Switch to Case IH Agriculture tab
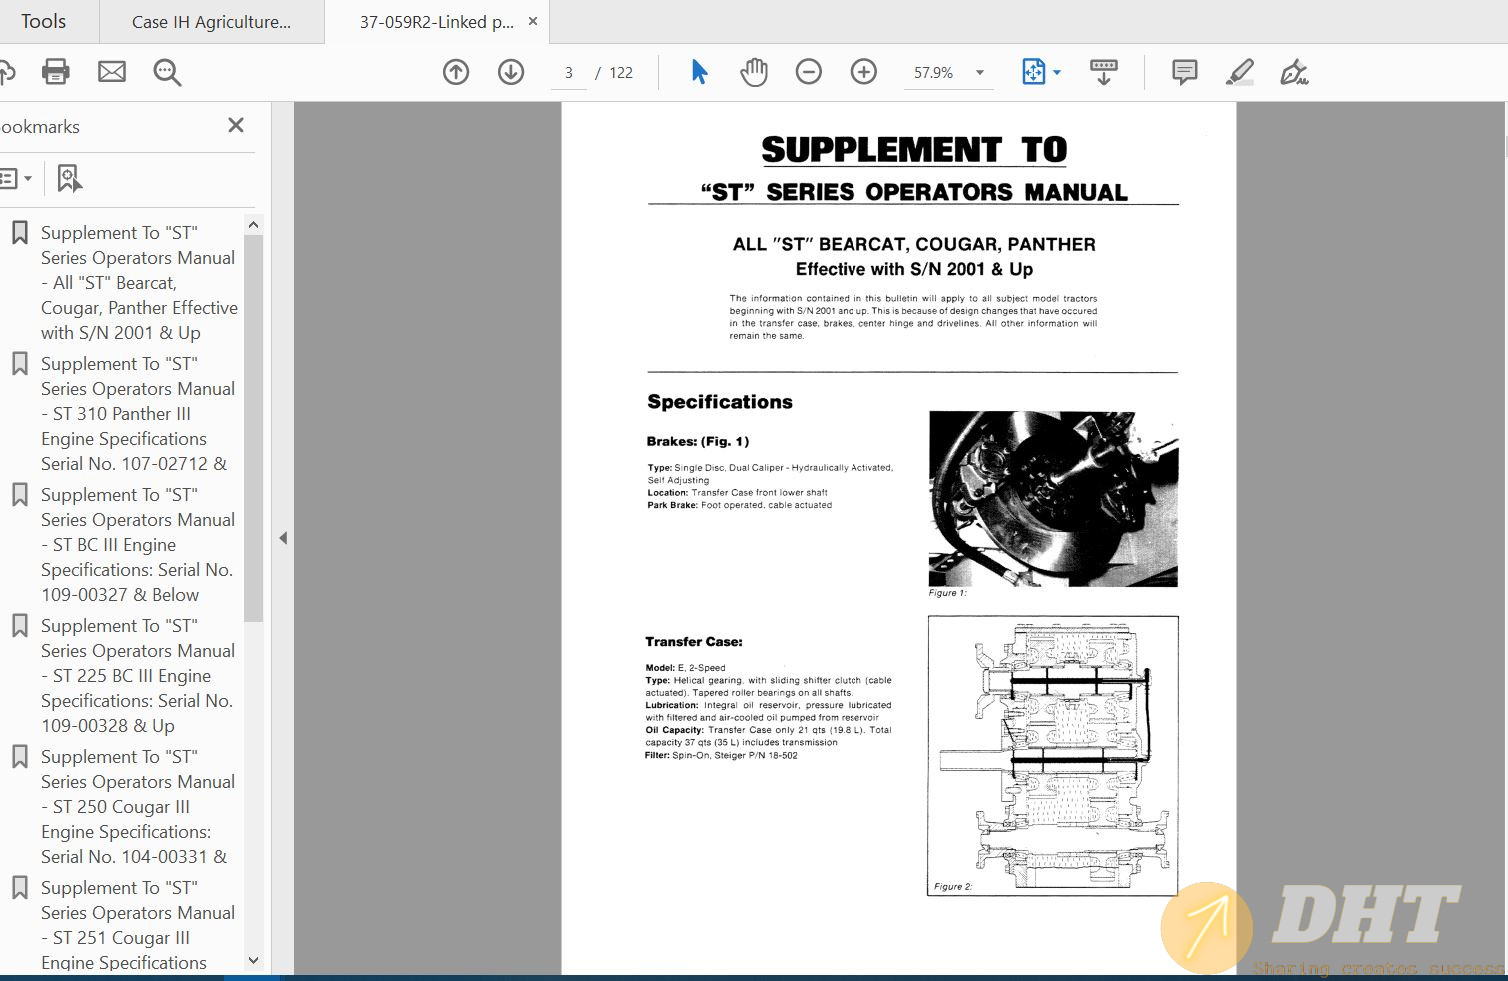Image resolution: width=1508 pixels, height=981 pixels. pos(211,22)
